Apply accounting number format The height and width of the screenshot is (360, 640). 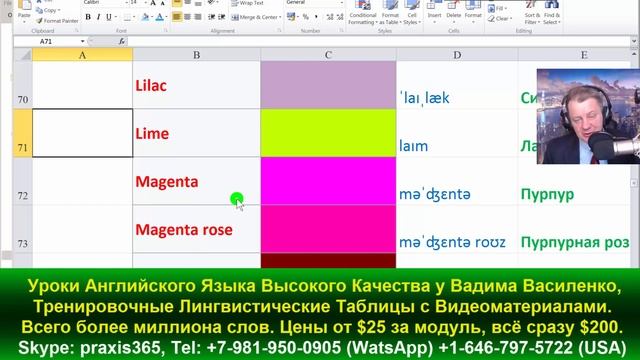(x=291, y=17)
